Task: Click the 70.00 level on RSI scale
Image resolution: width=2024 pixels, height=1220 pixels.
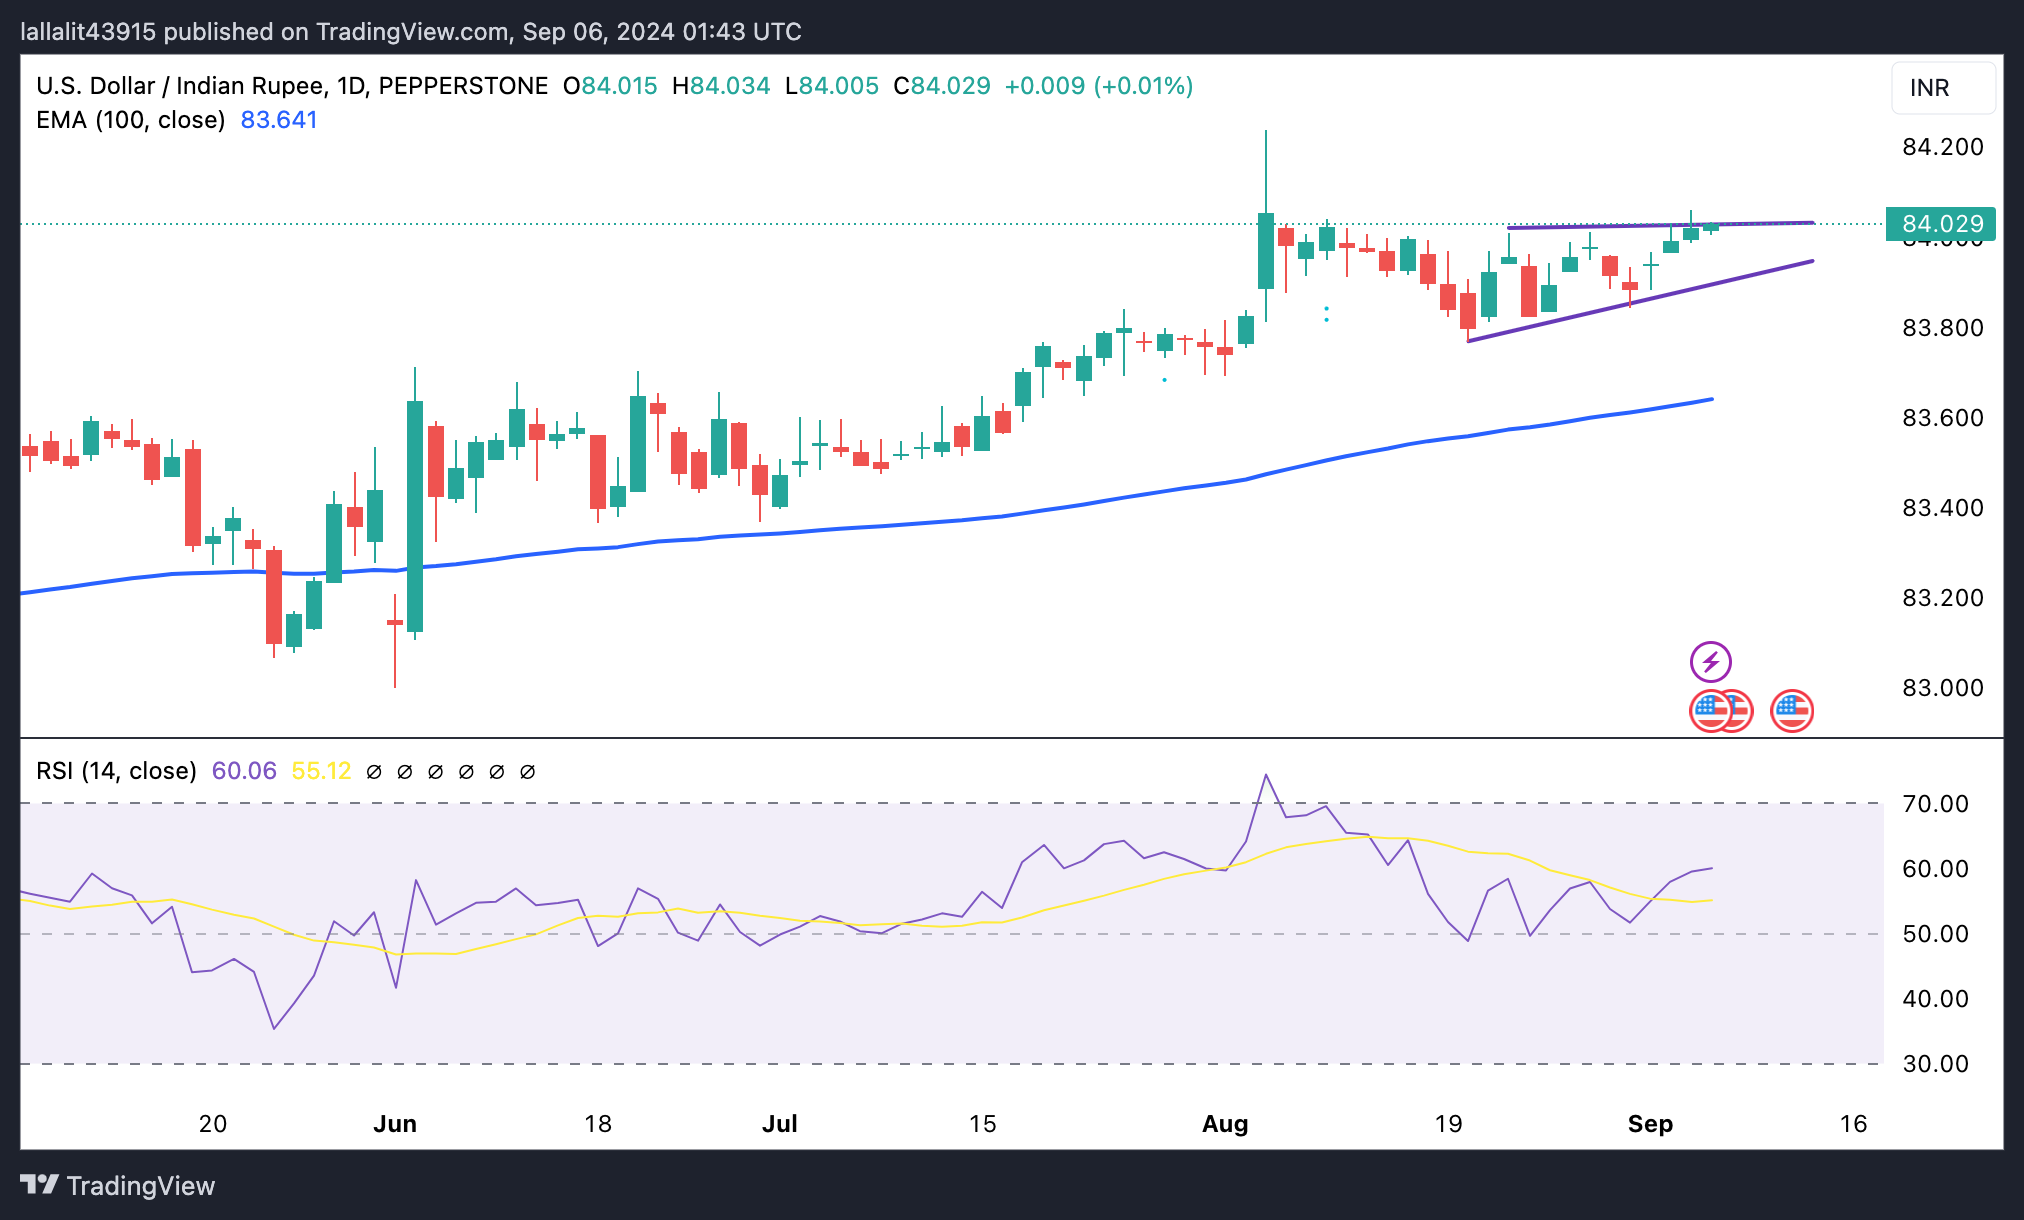Action: [1934, 804]
